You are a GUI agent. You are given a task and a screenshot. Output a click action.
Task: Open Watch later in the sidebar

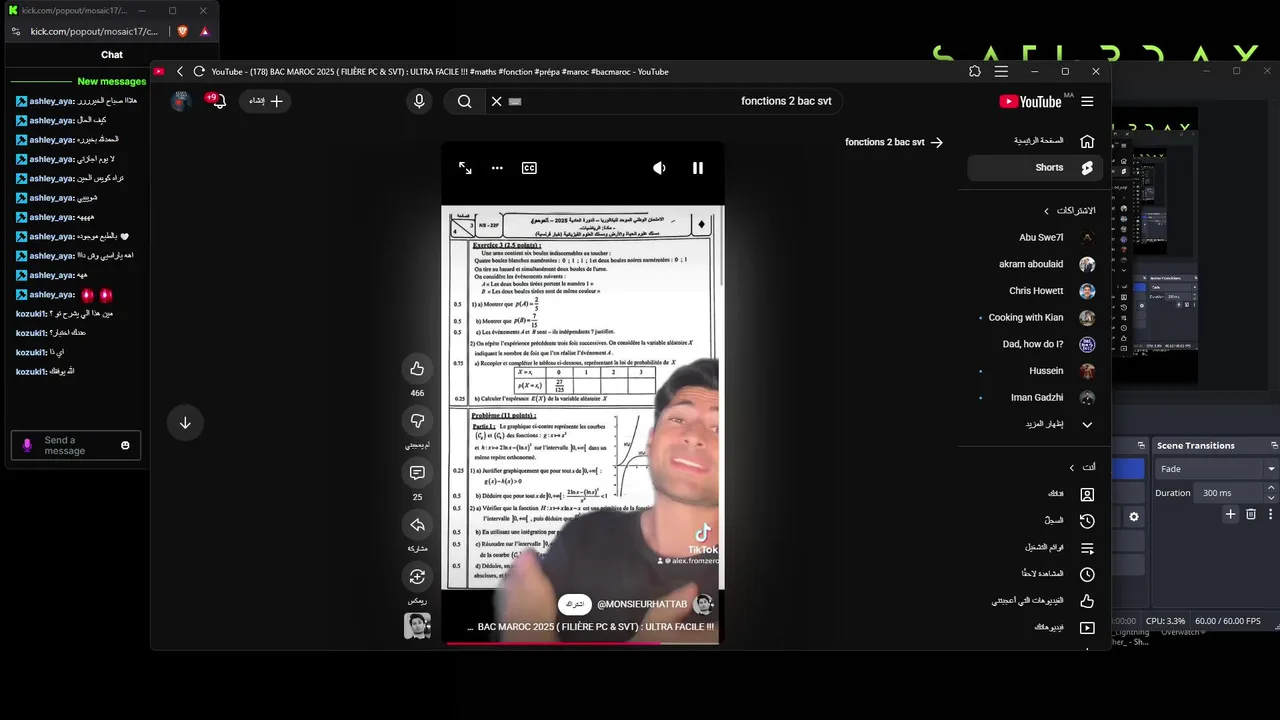[1036, 574]
